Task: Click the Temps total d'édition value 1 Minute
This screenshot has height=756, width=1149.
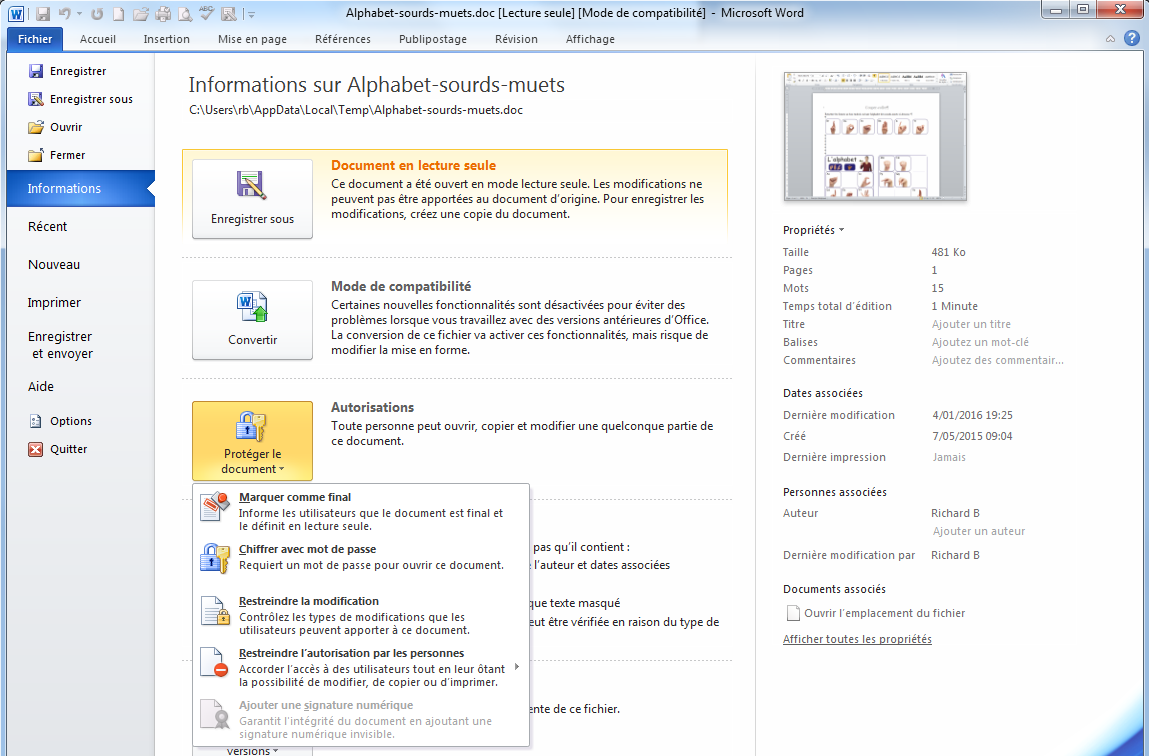Action: click(955, 306)
